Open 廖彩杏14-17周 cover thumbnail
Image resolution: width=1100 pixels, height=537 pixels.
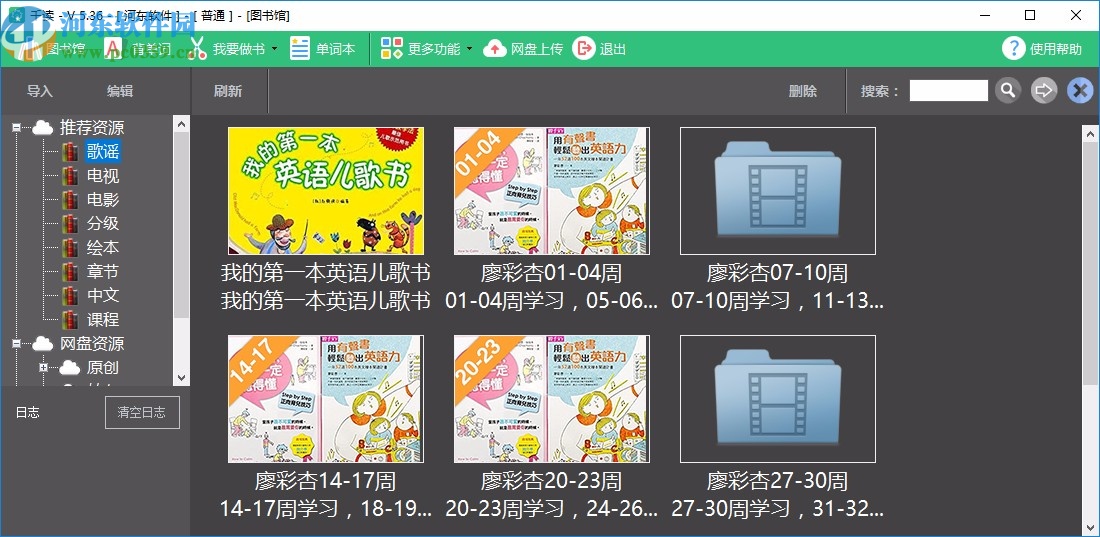point(326,399)
